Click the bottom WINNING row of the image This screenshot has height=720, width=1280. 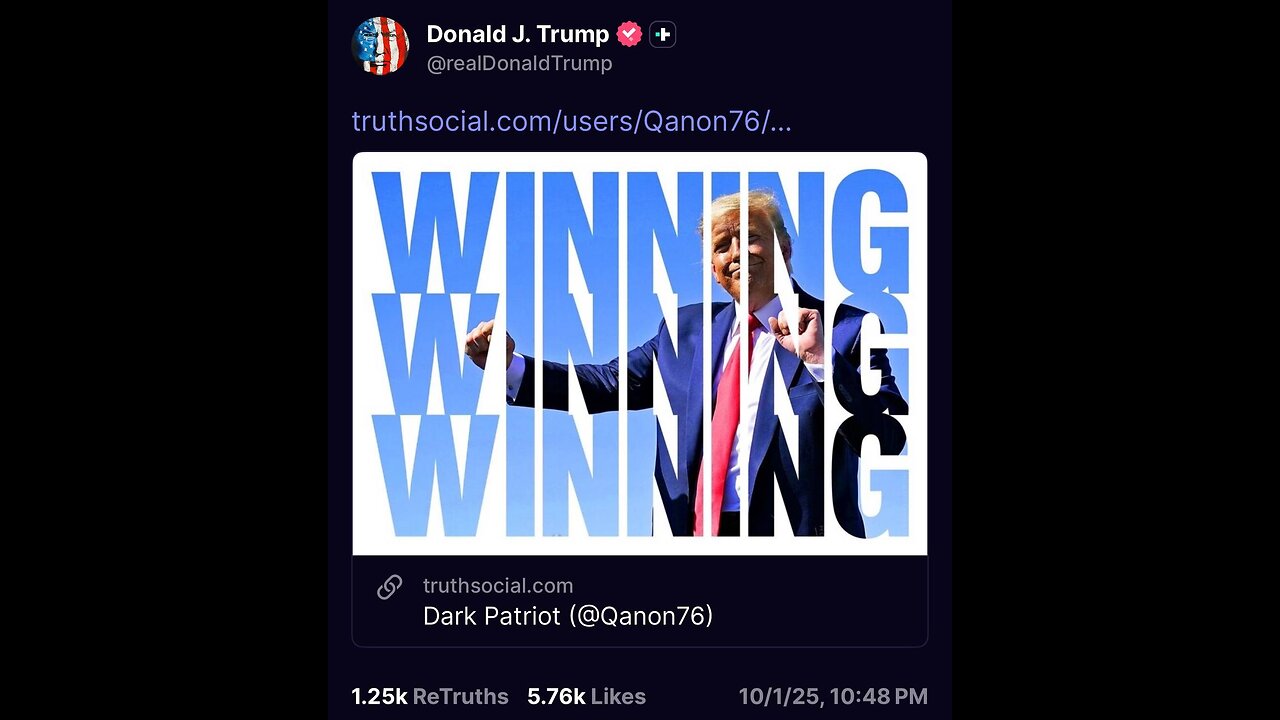(640, 475)
